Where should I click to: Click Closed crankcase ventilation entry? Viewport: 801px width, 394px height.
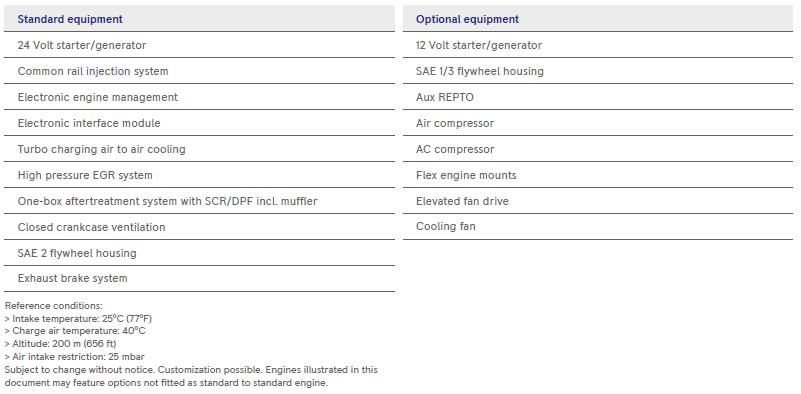[x=199, y=227]
